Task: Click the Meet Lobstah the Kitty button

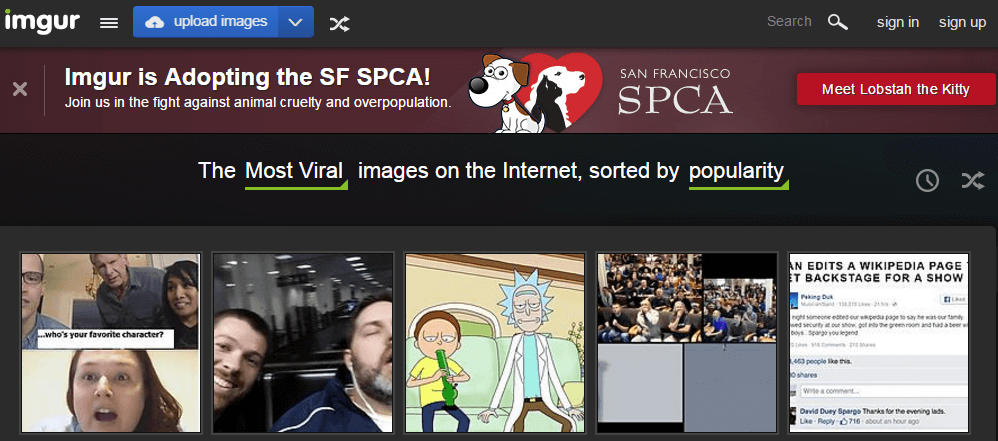Action: click(896, 89)
